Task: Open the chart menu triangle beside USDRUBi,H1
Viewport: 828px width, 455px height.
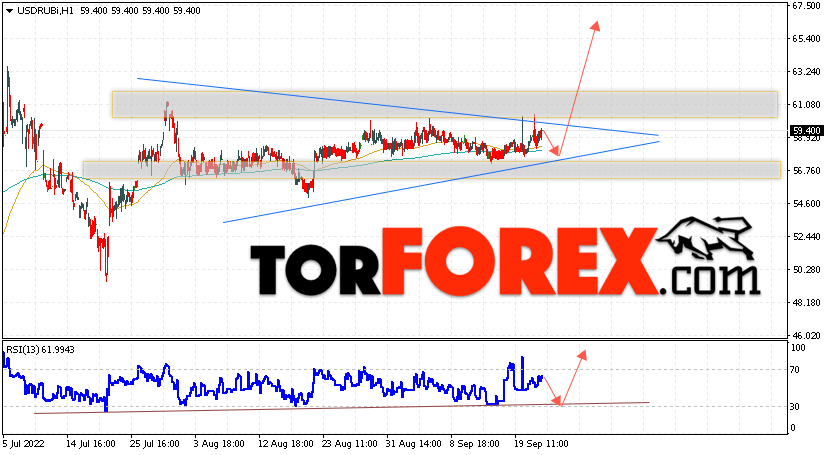Action: (x=10, y=11)
